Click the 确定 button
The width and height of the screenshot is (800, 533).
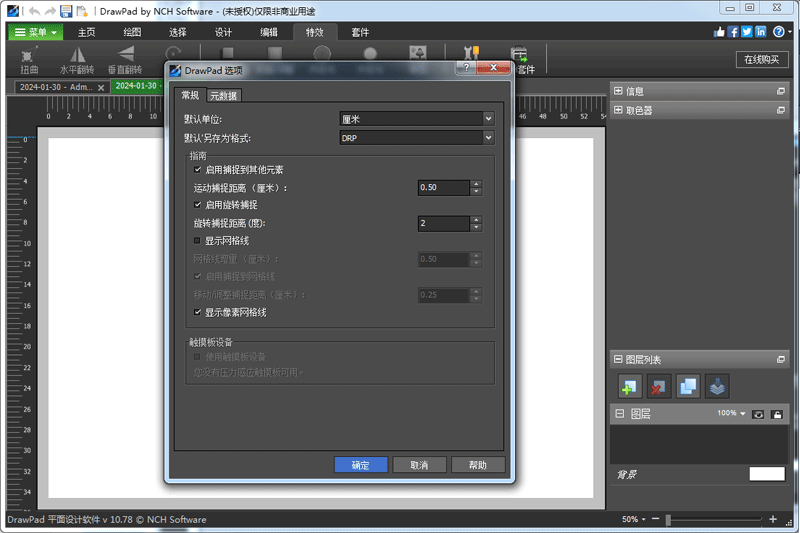click(x=361, y=465)
